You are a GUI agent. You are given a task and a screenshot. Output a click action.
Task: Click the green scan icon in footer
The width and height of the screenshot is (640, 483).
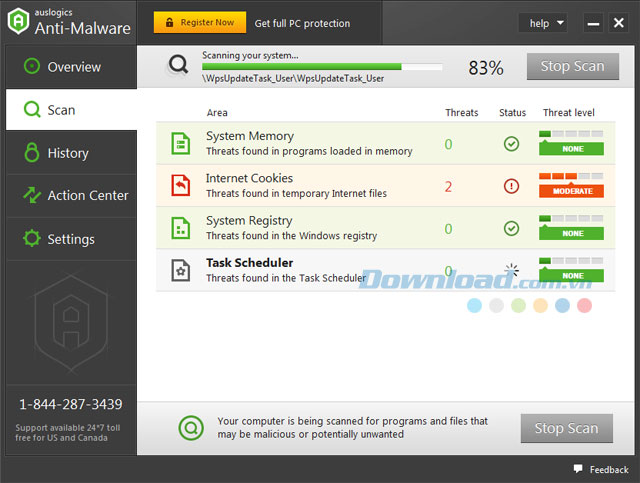(191, 427)
